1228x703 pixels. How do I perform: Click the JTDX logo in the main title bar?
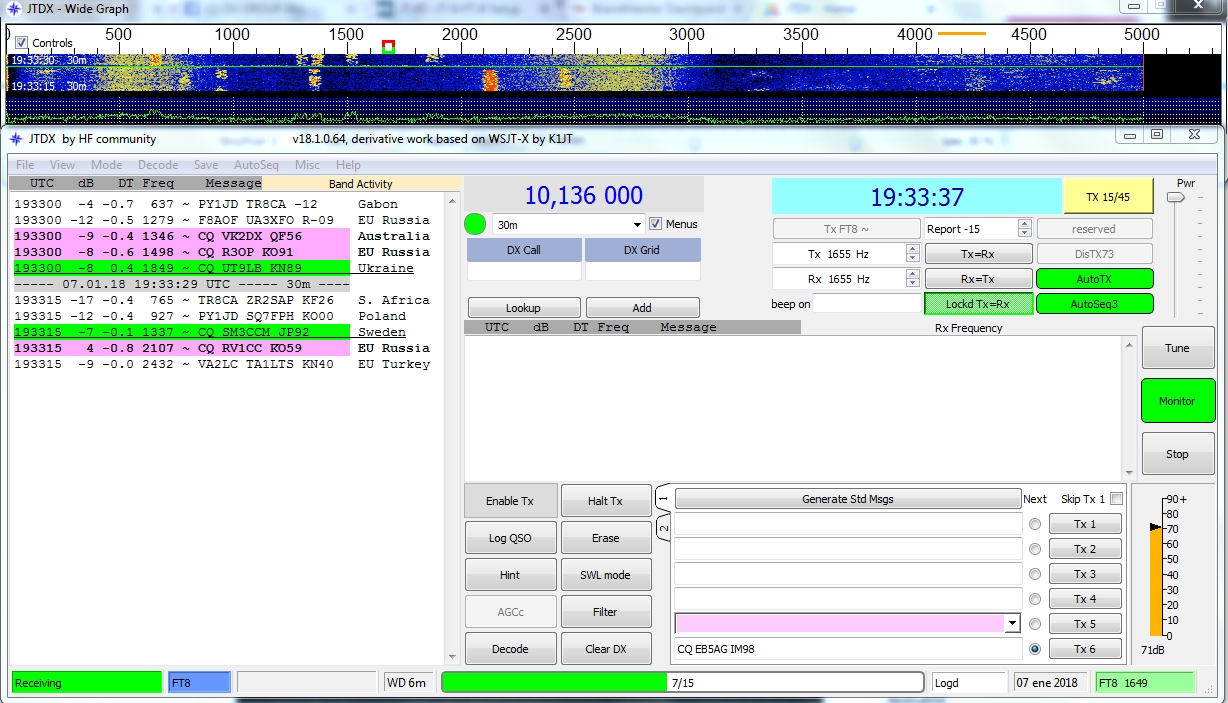pos(16,139)
